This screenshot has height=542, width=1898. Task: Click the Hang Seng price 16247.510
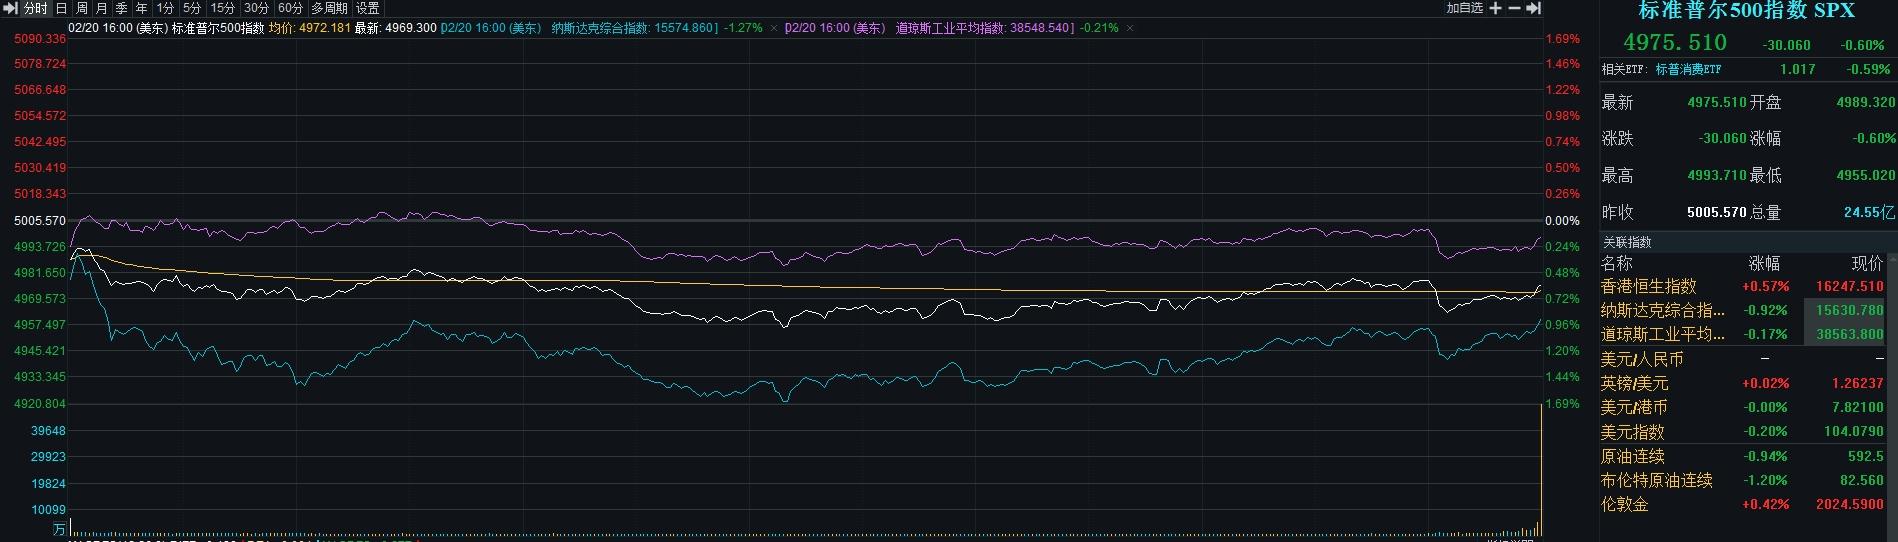coord(1850,286)
